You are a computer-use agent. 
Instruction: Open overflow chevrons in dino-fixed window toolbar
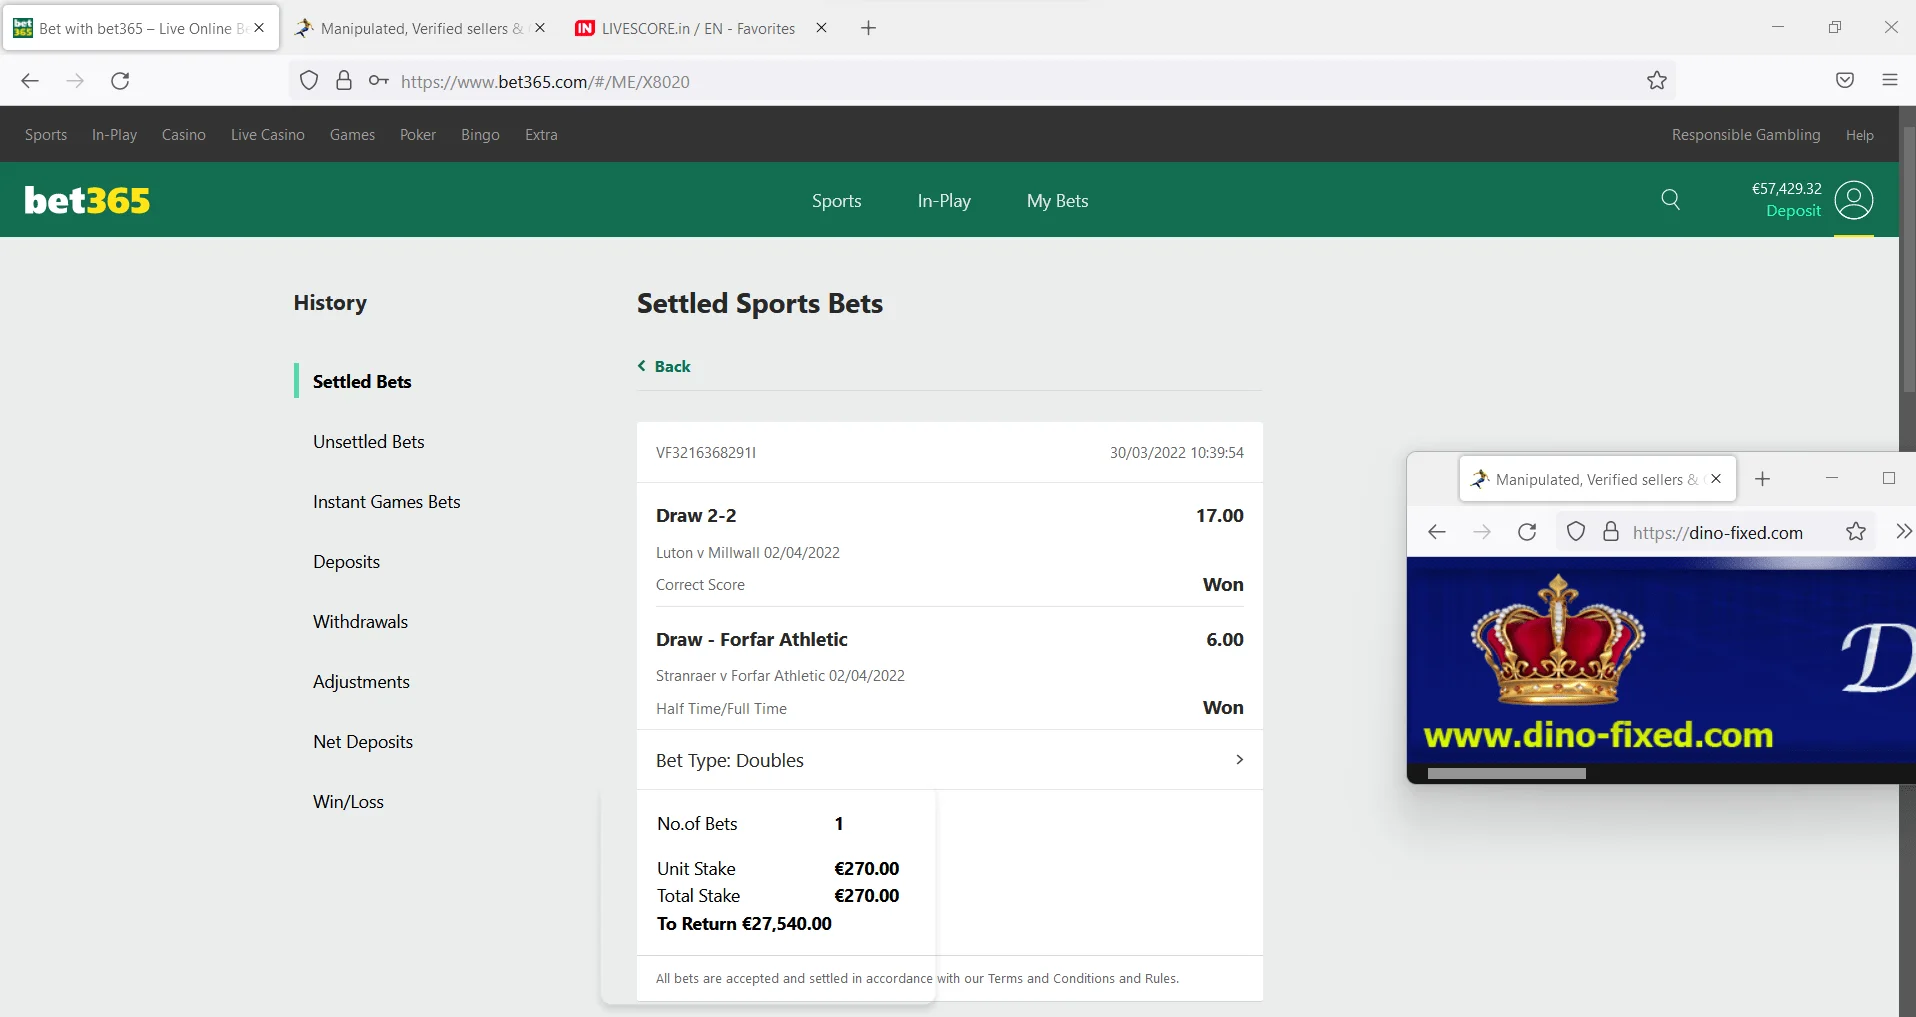coord(1903,532)
